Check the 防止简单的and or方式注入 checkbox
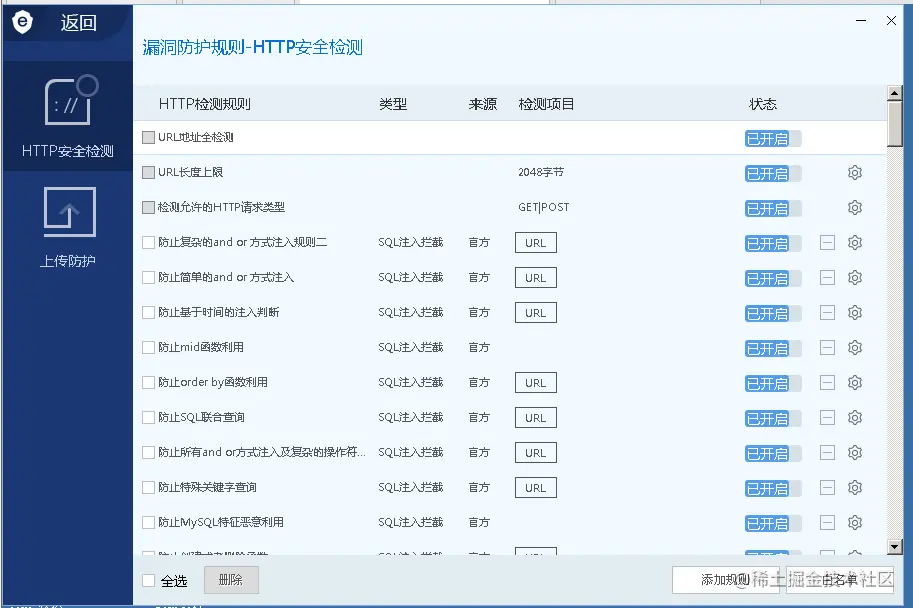913x608 pixels. [x=148, y=277]
